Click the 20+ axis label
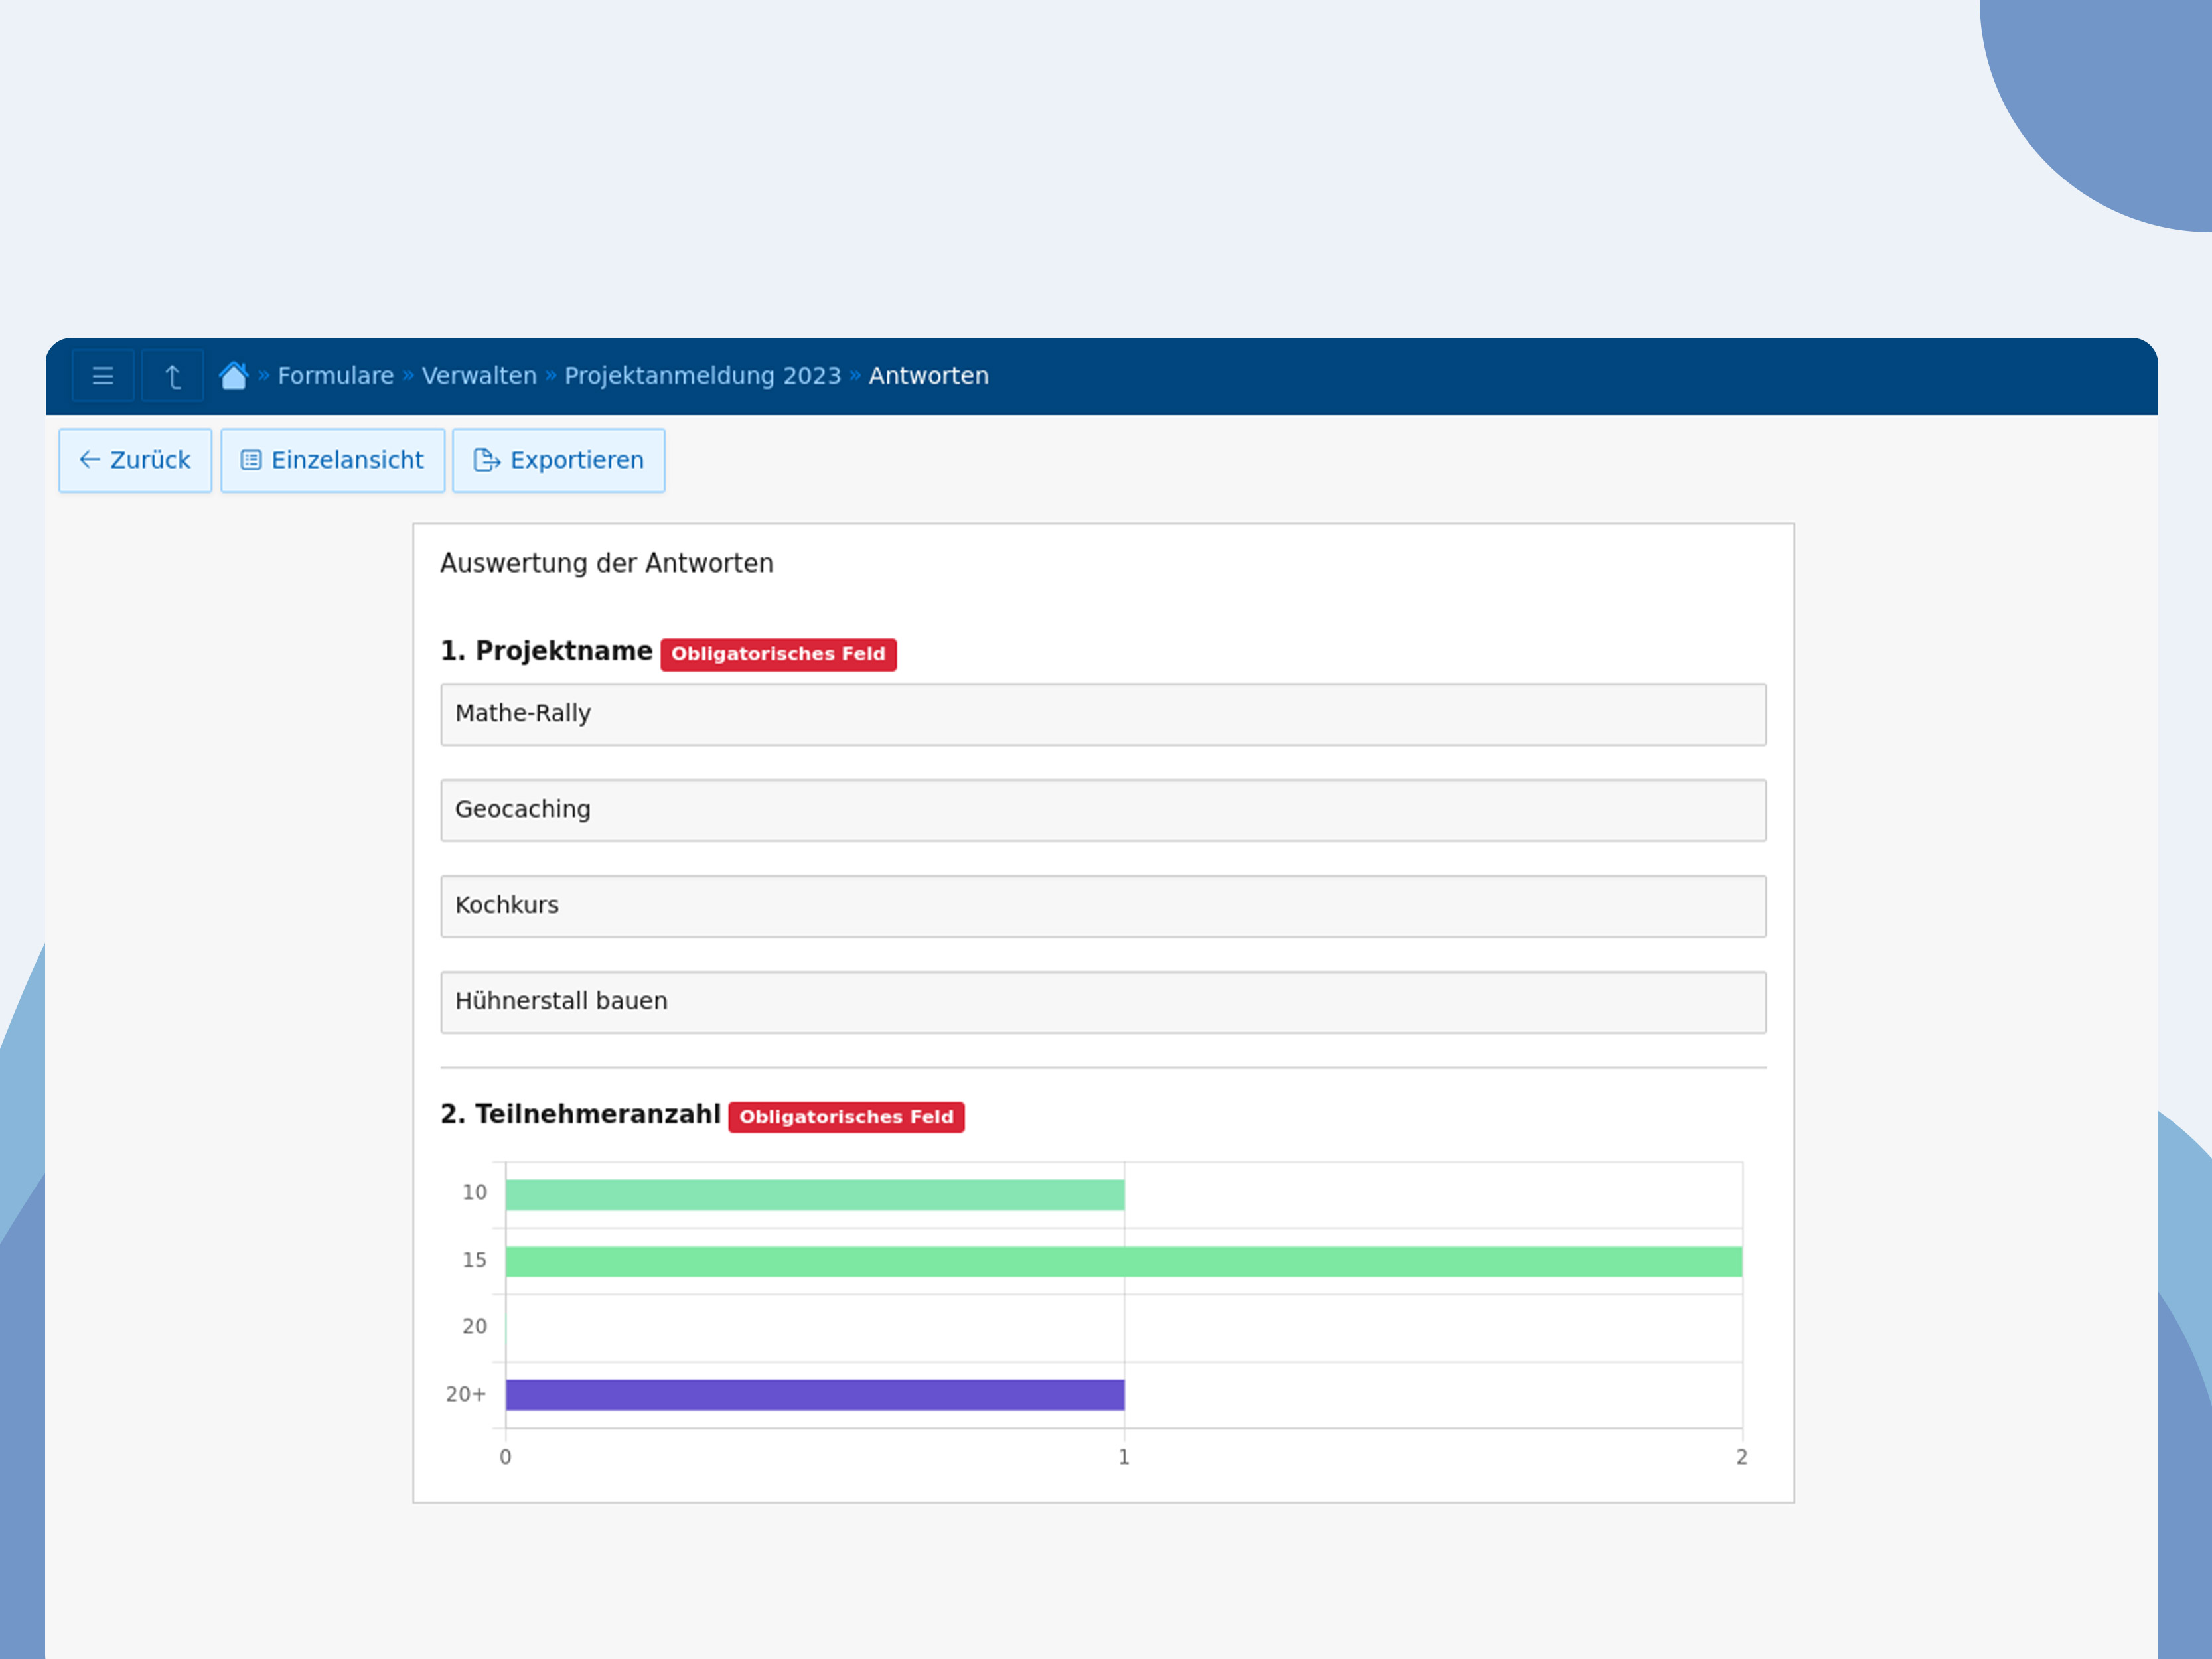 pos(466,1394)
